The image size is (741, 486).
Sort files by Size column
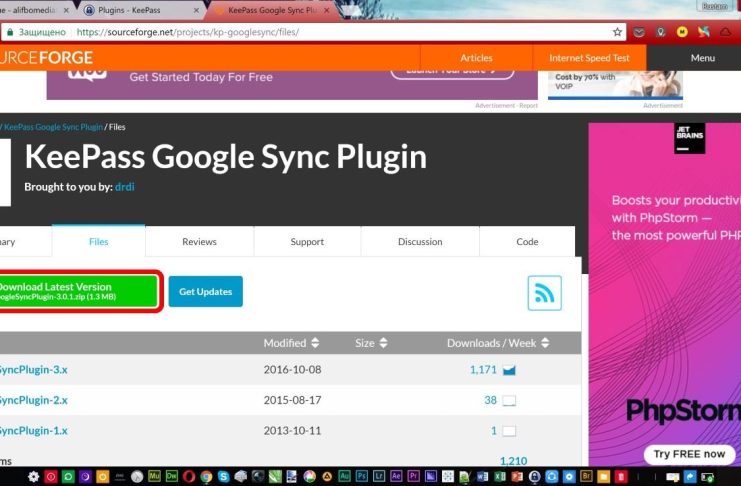tap(371, 343)
